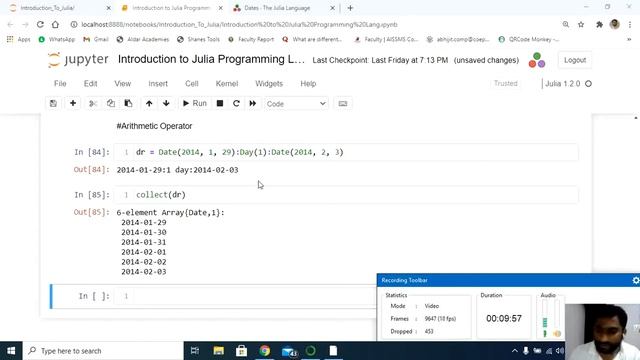
Task: Open the Widgets menu
Action: click(269, 84)
